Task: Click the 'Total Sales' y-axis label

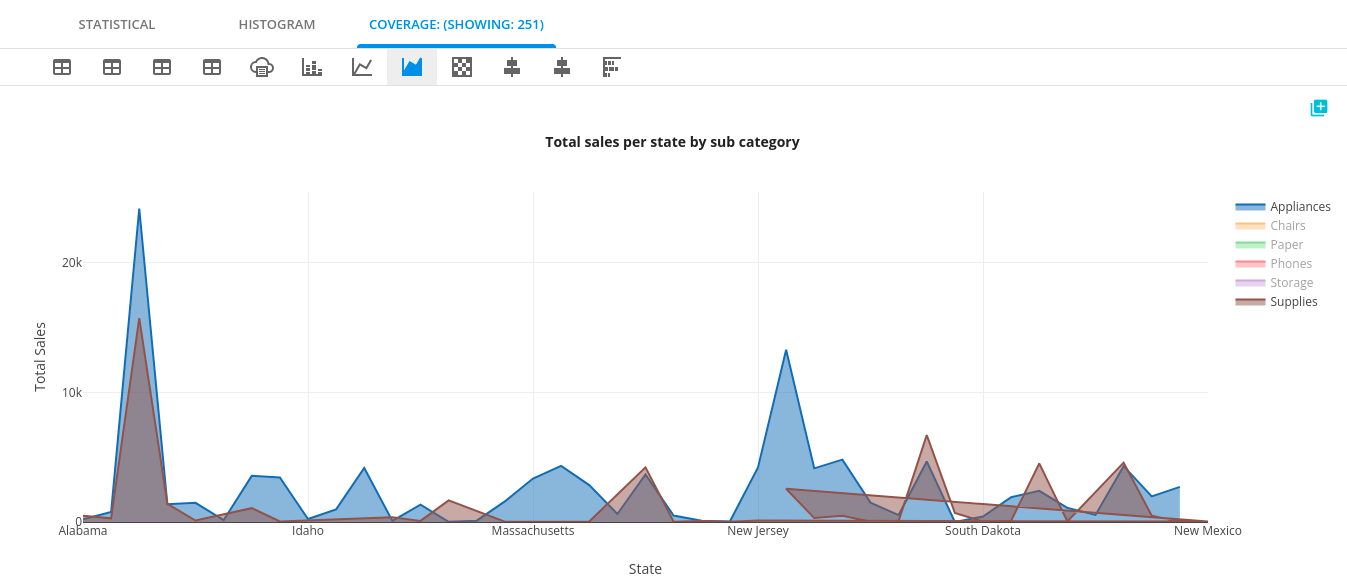Action: (x=41, y=356)
